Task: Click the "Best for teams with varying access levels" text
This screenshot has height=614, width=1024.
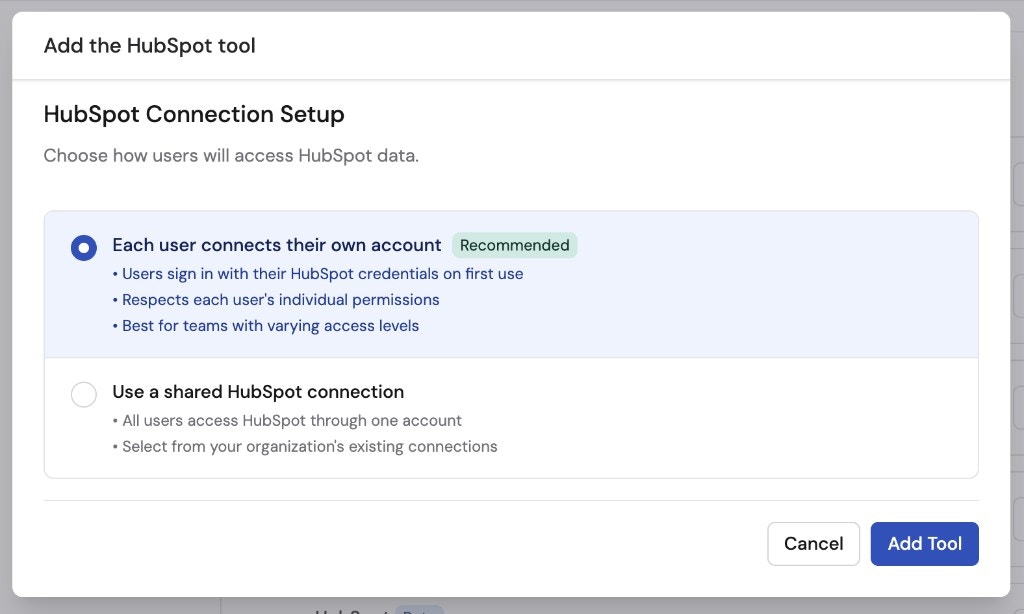Action: point(269,326)
